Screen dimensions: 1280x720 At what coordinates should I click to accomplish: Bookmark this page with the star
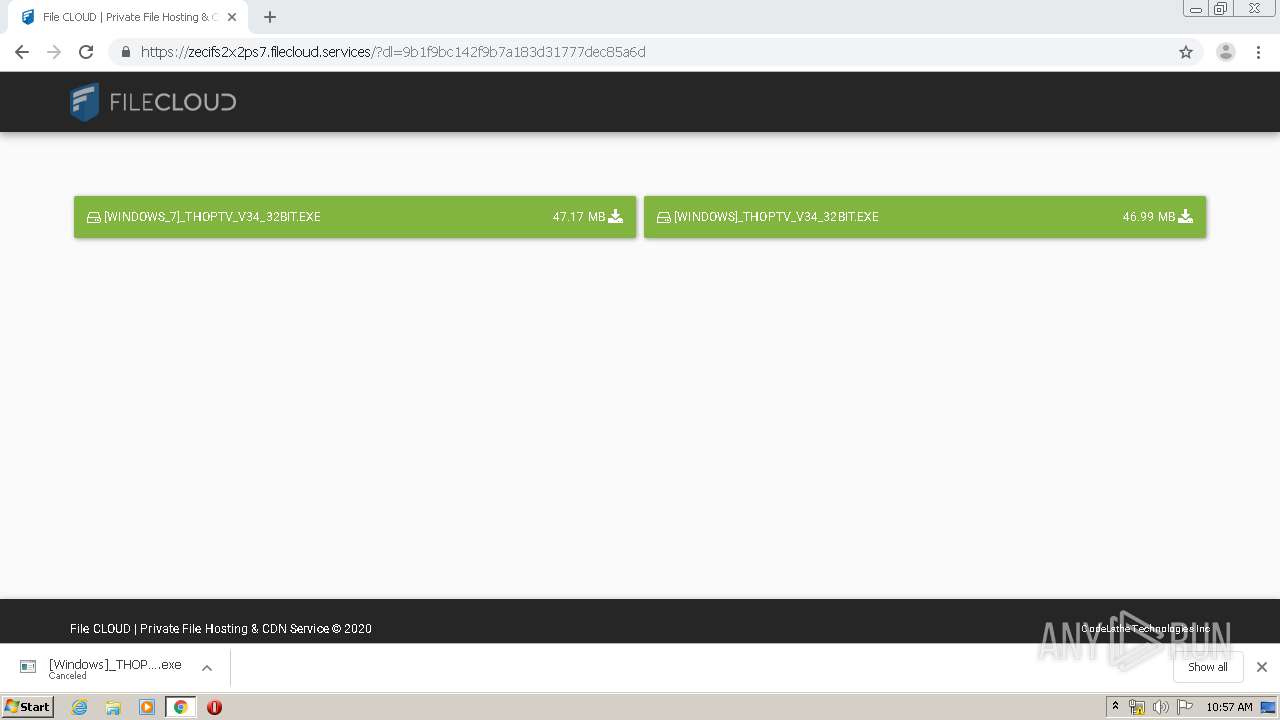pos(1186,52)
